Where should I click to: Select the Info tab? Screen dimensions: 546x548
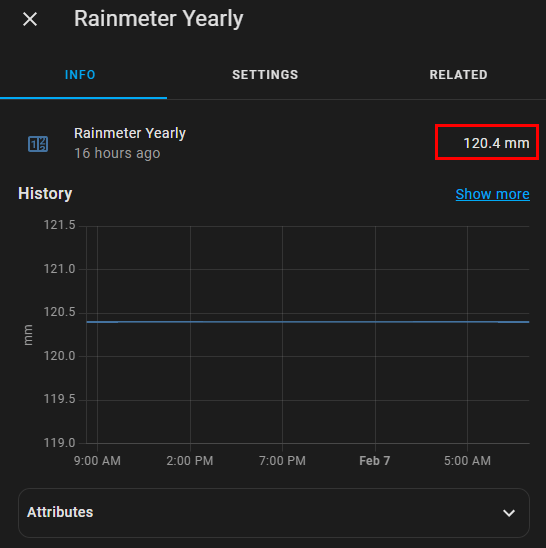pos(80,75)
